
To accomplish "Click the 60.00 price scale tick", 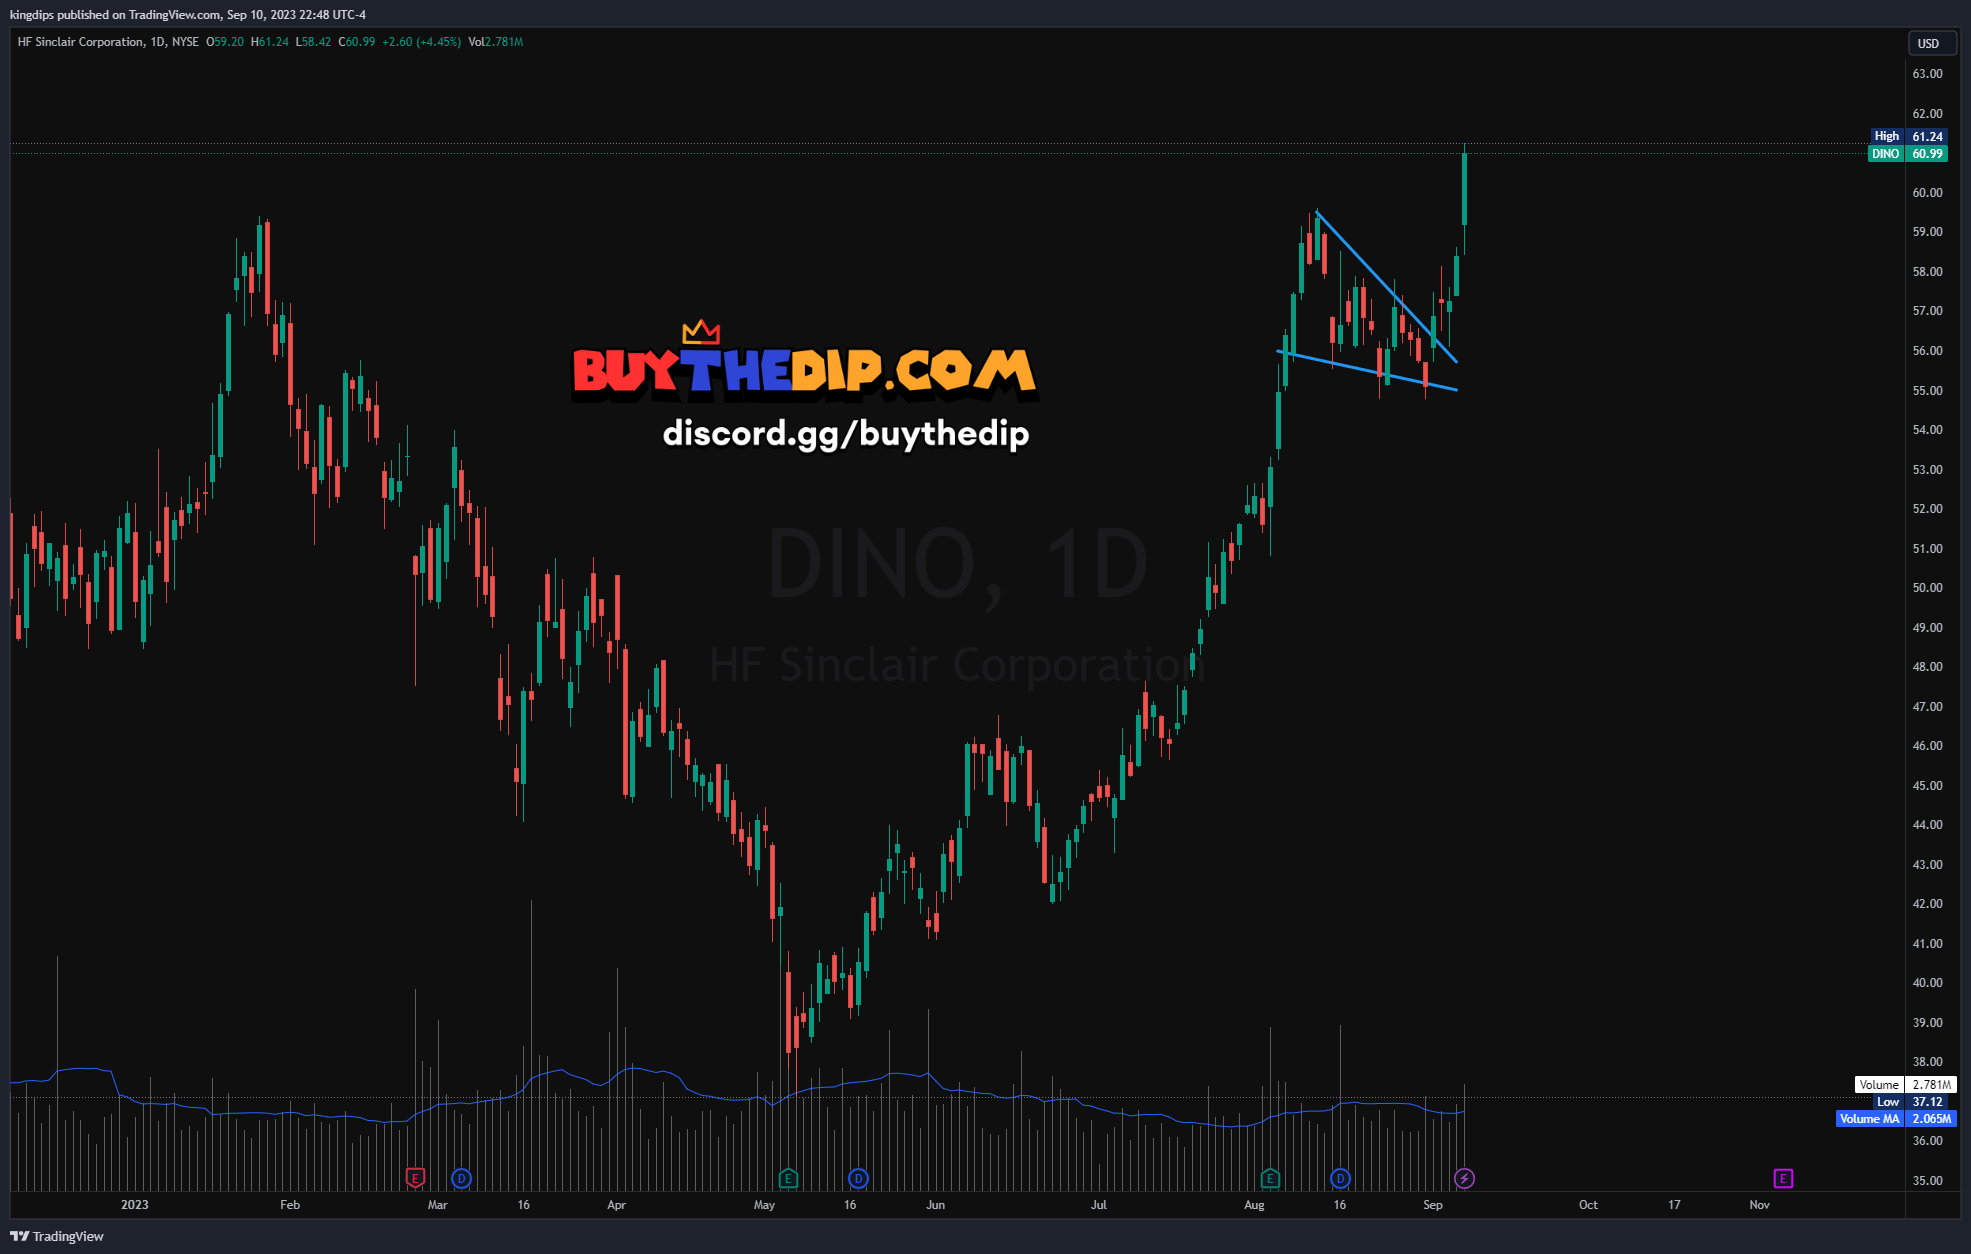I will (1927, 192).
